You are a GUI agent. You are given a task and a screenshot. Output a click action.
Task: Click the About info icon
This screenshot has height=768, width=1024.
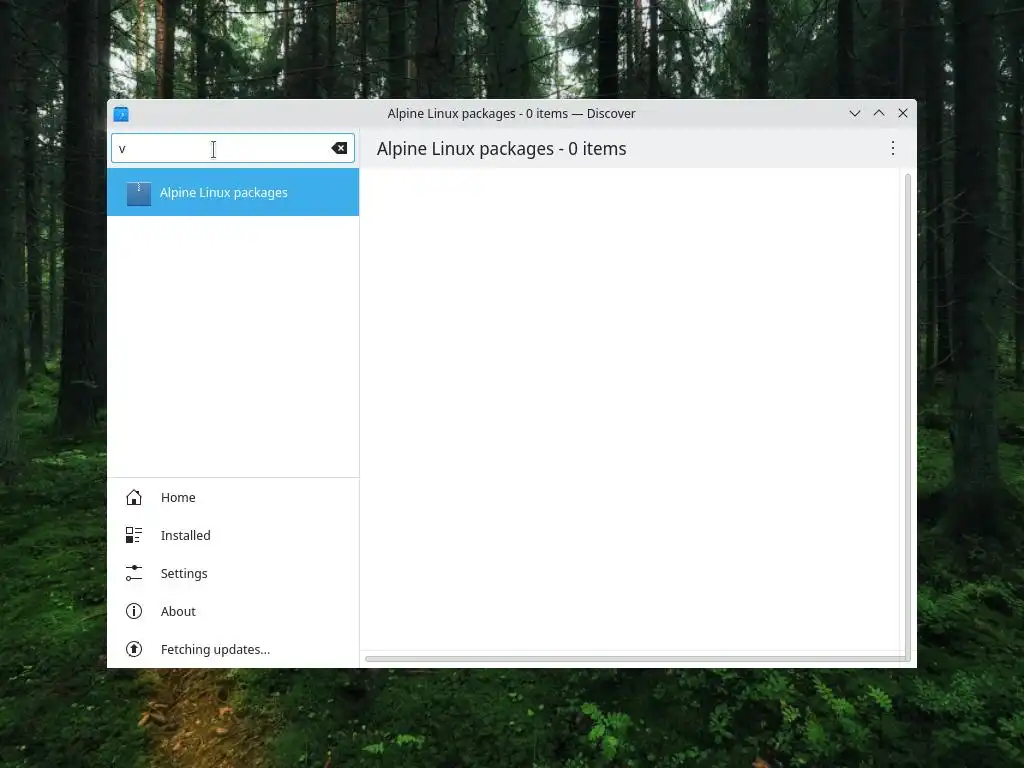point(134,611)
